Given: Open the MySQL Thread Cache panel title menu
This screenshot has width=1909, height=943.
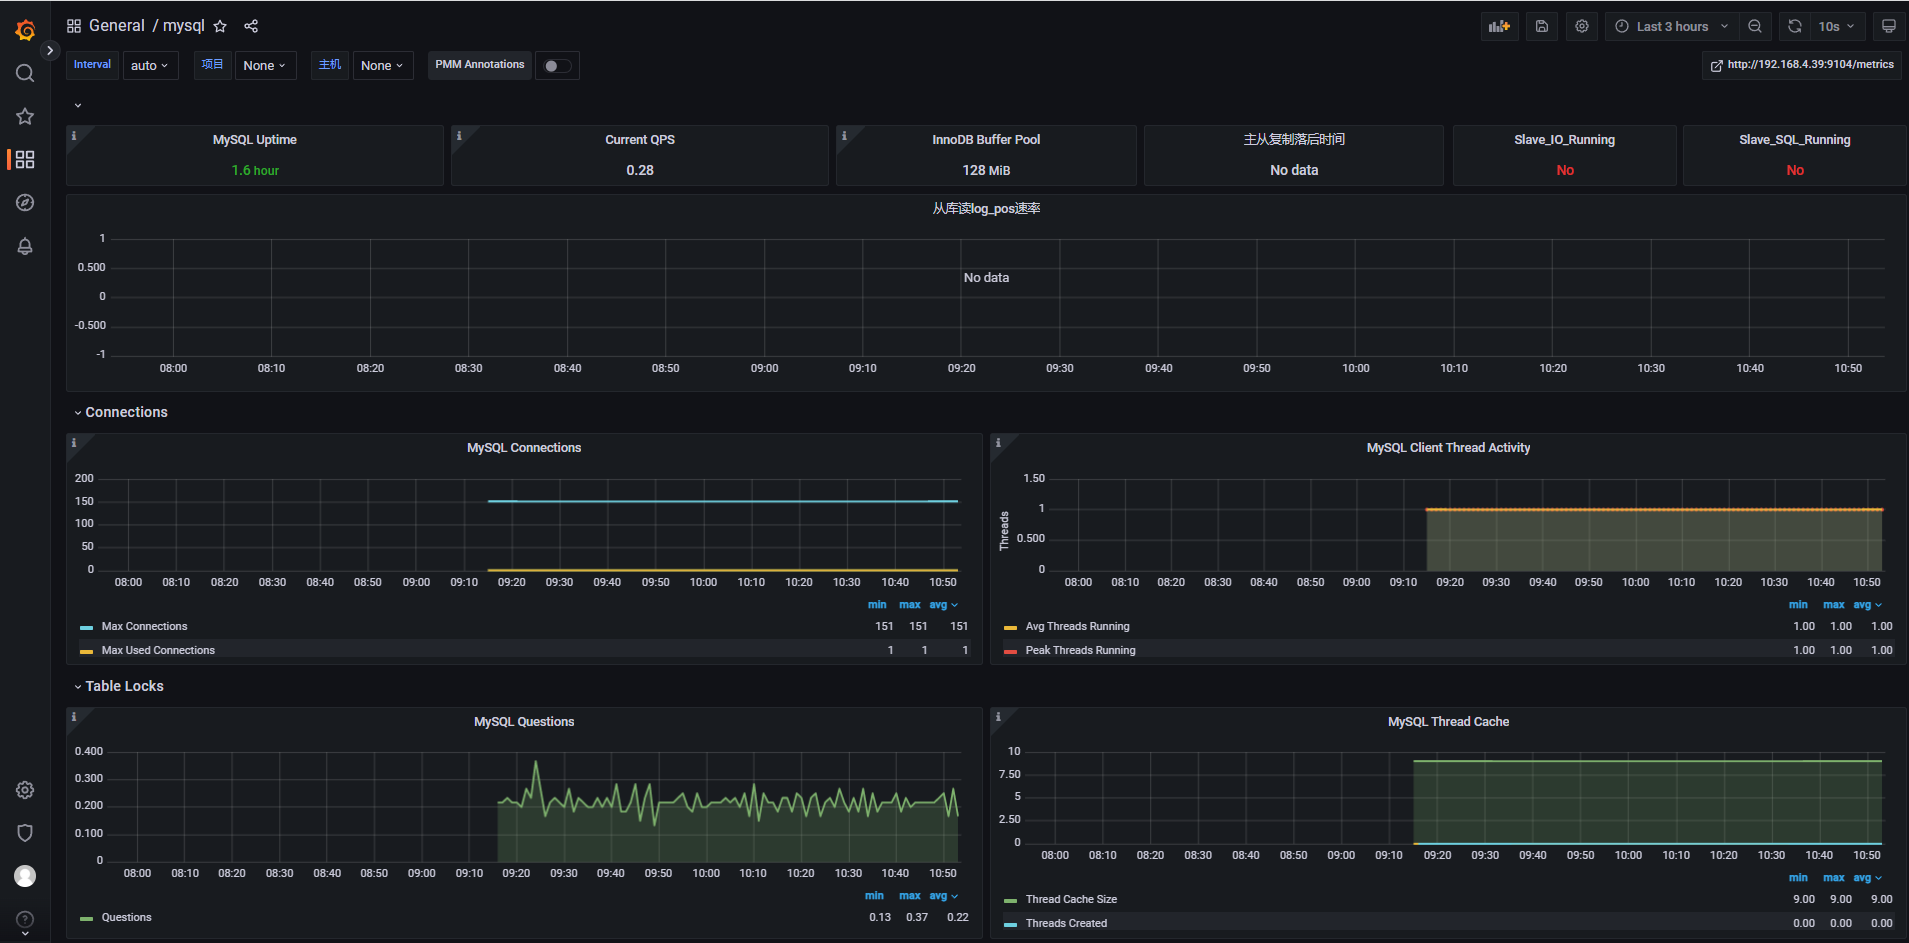Looking at the screenshot, I should (x=1448, y=722).
